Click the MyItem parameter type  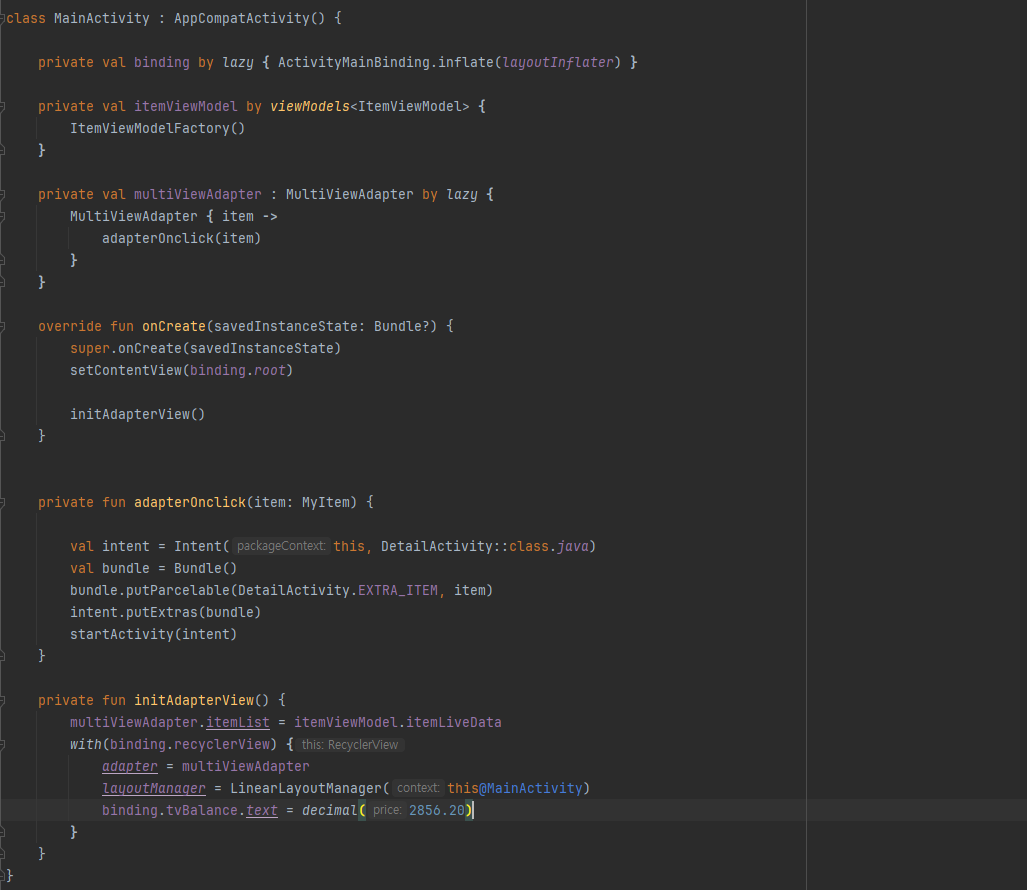[x=326, y=502]
